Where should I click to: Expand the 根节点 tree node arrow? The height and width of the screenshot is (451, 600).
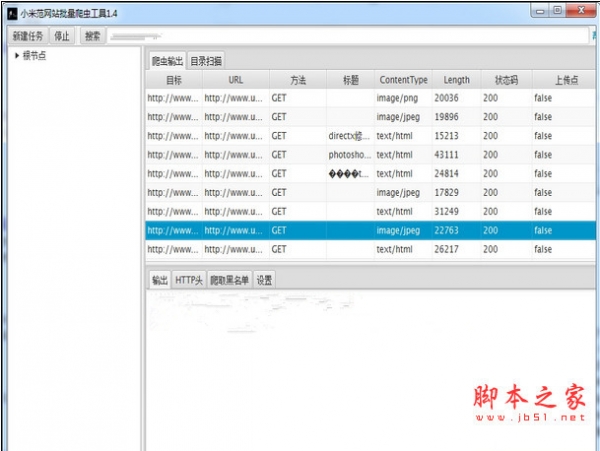pyautogui.click(x=17, y=54)
